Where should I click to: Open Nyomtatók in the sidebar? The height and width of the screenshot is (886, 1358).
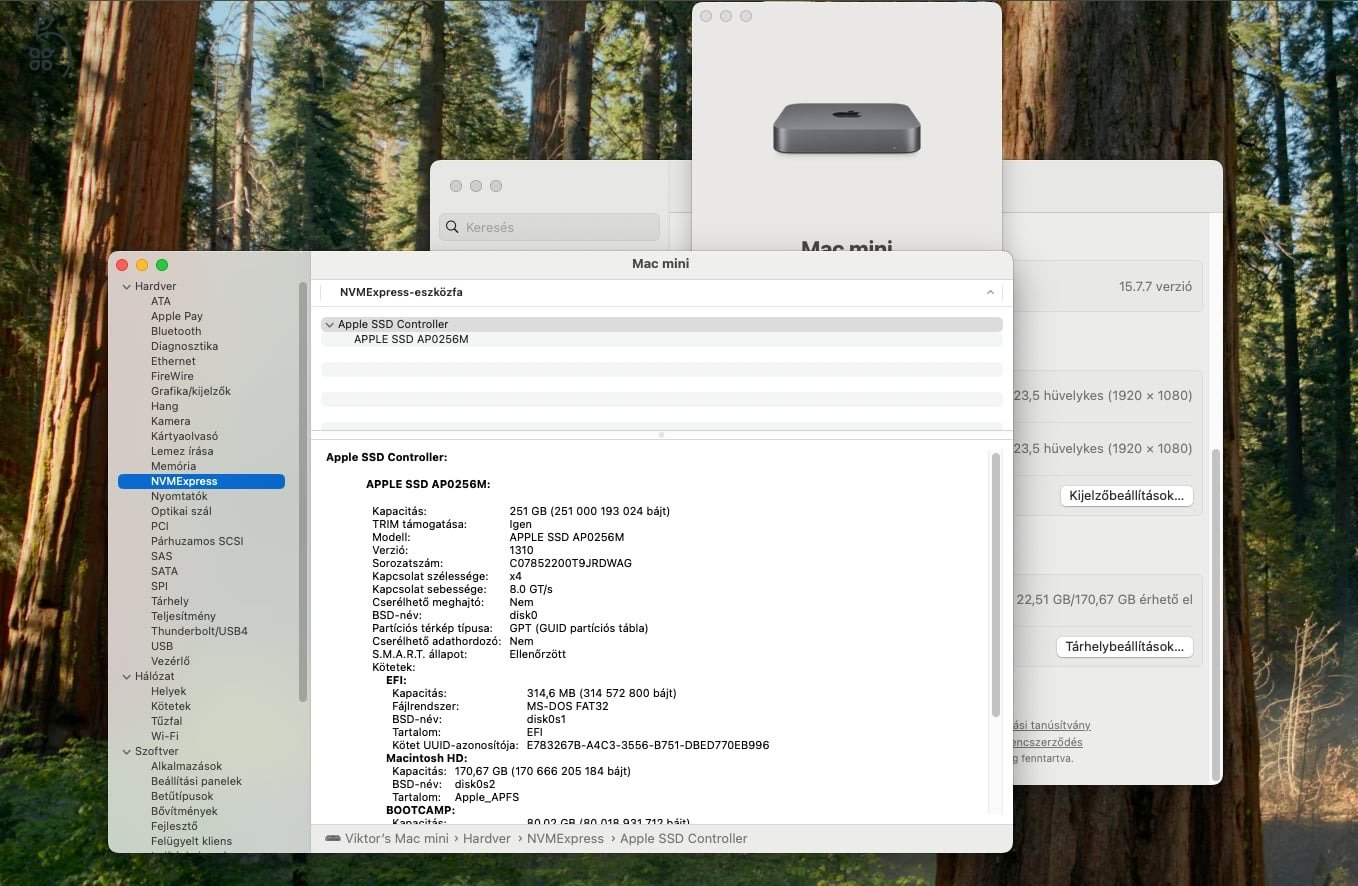(x=179, y=496)
